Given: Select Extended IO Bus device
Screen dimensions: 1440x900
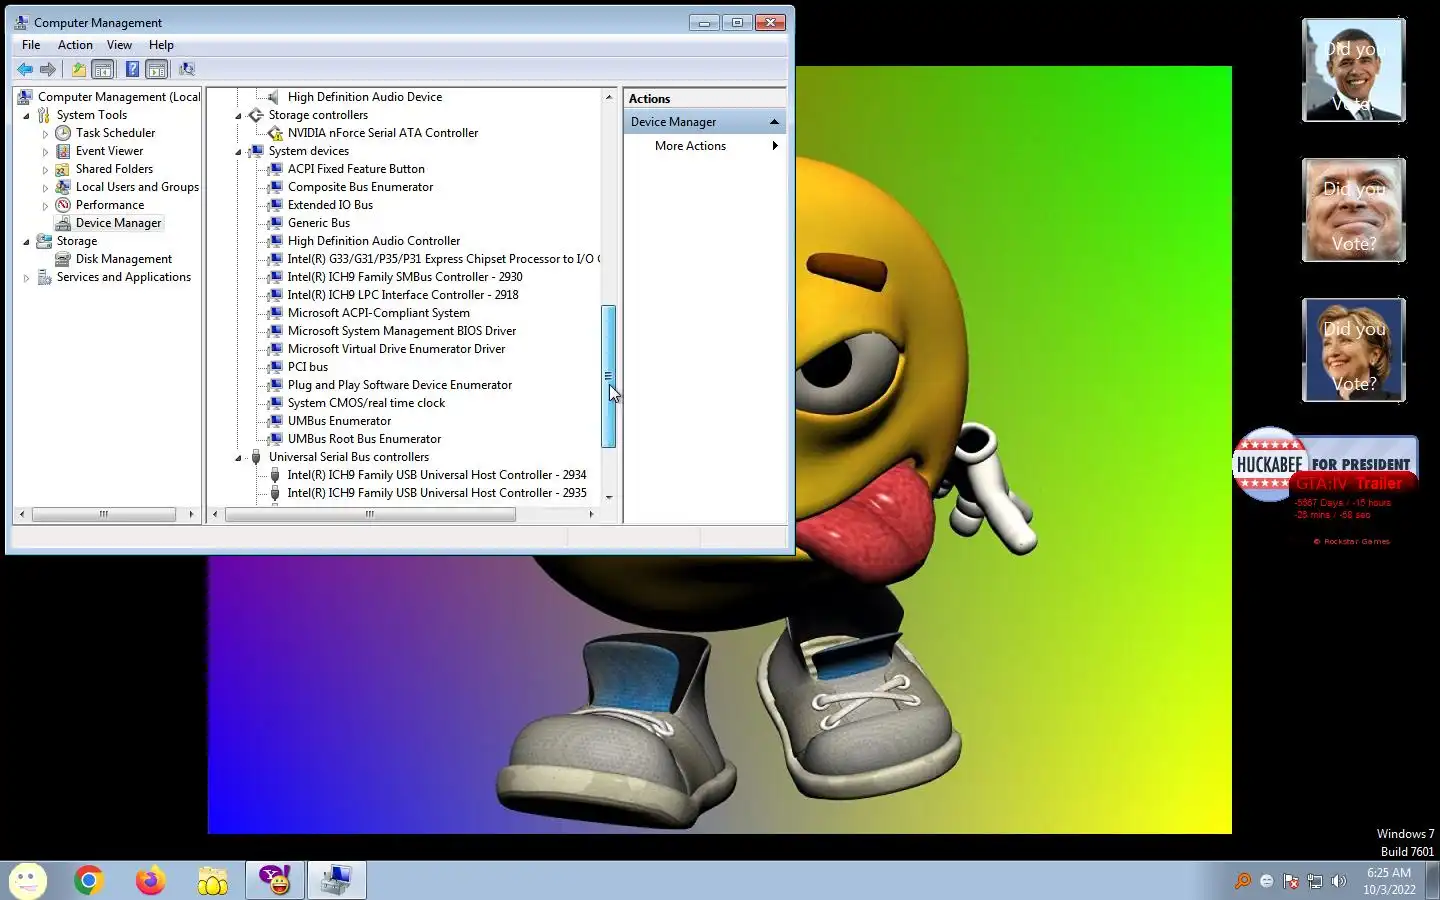Looking at the screenshot, I should [x=330, y=205].
